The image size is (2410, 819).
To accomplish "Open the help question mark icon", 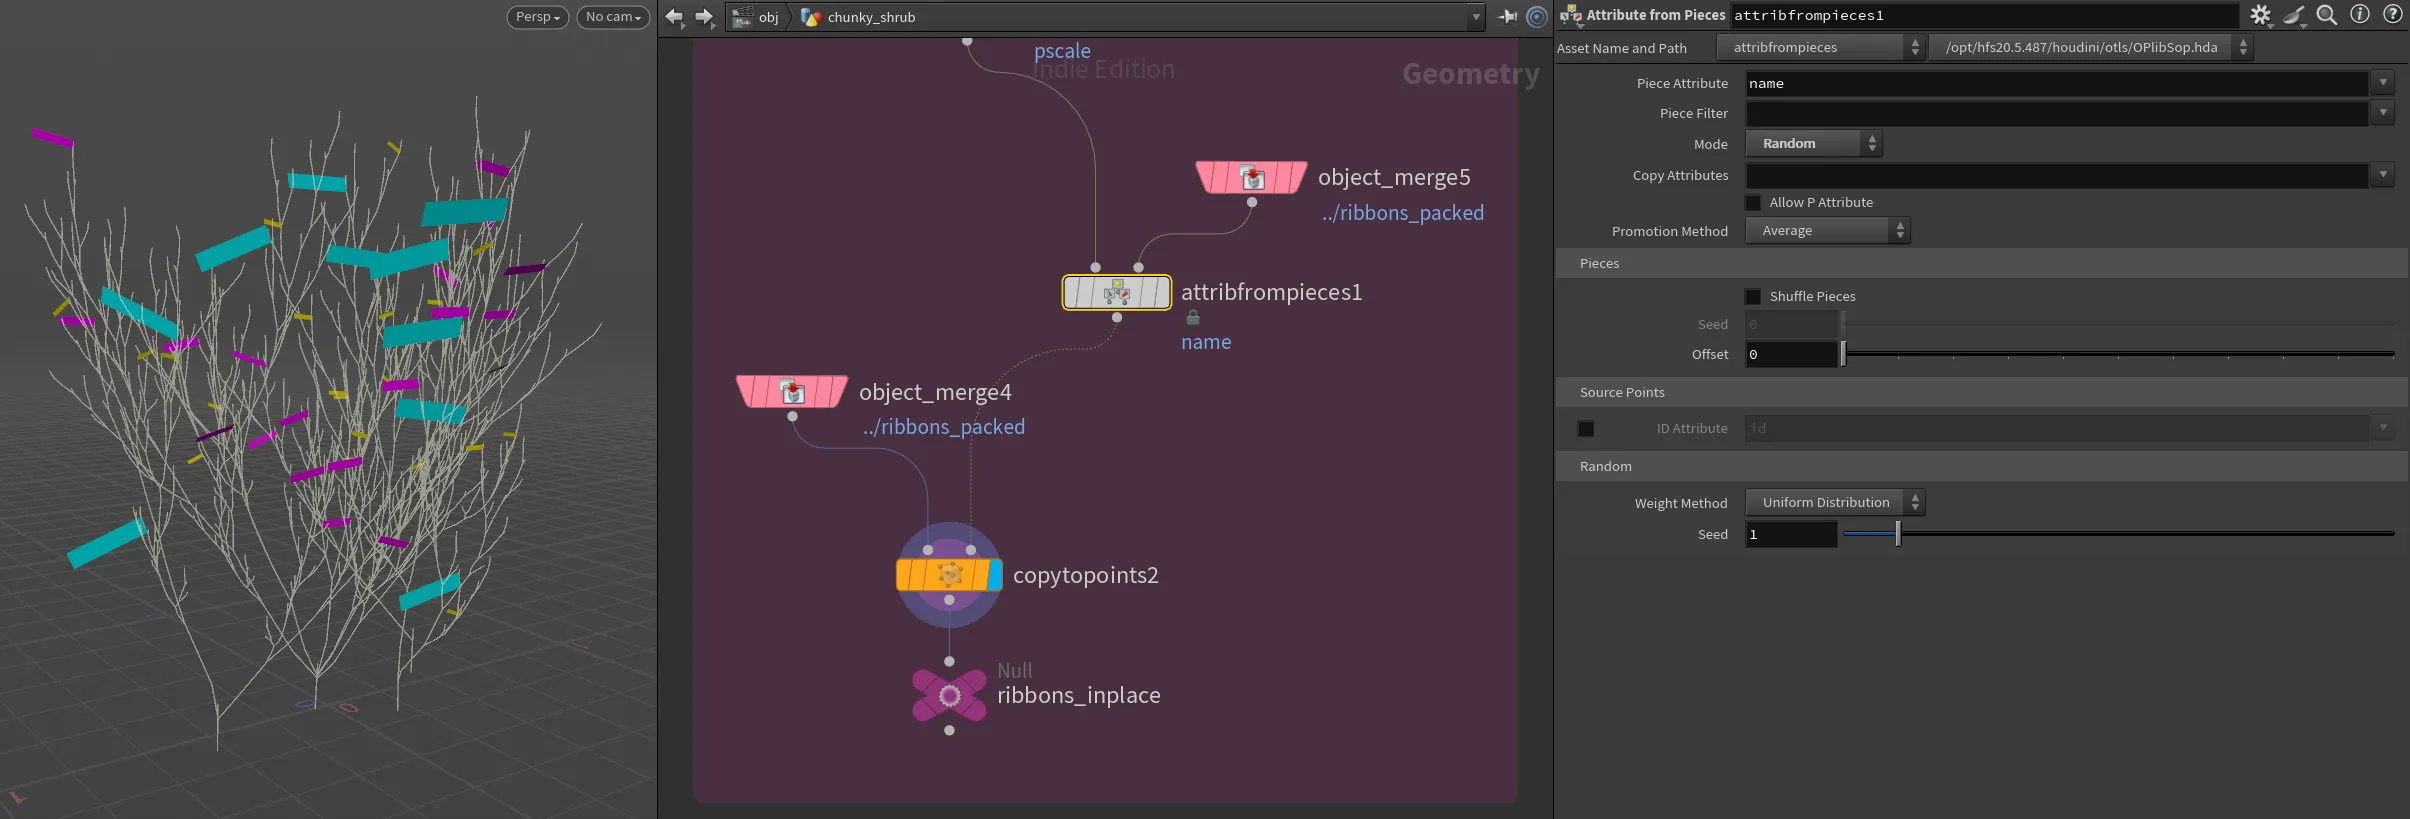I will pyautogui.click(x=2393, y=15).
